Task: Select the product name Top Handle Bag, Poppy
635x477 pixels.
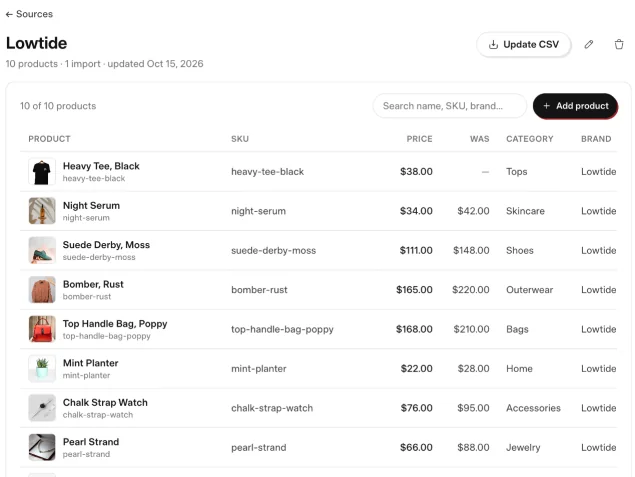Action: pyautogui.click(x=115, y=324)
